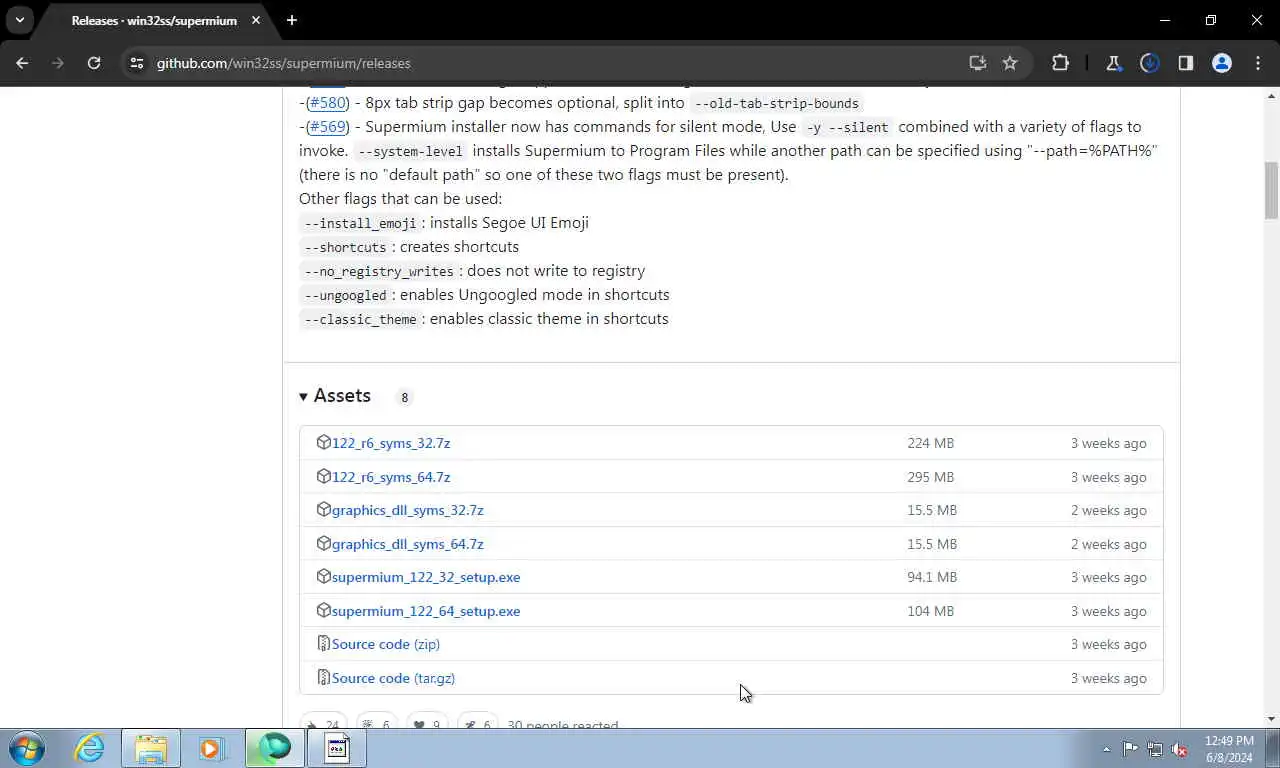Open network status tray icon
Viewport: 1280px width, 768px height.
tap(1155, 749)
